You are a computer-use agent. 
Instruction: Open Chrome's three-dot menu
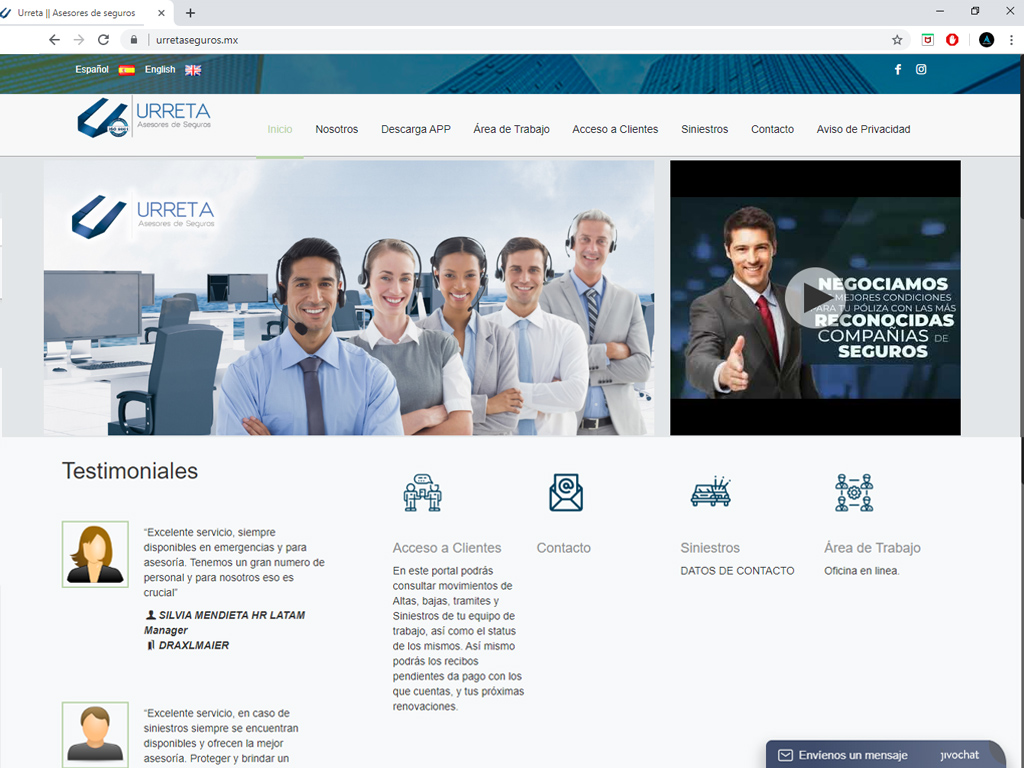point(1011,40)
